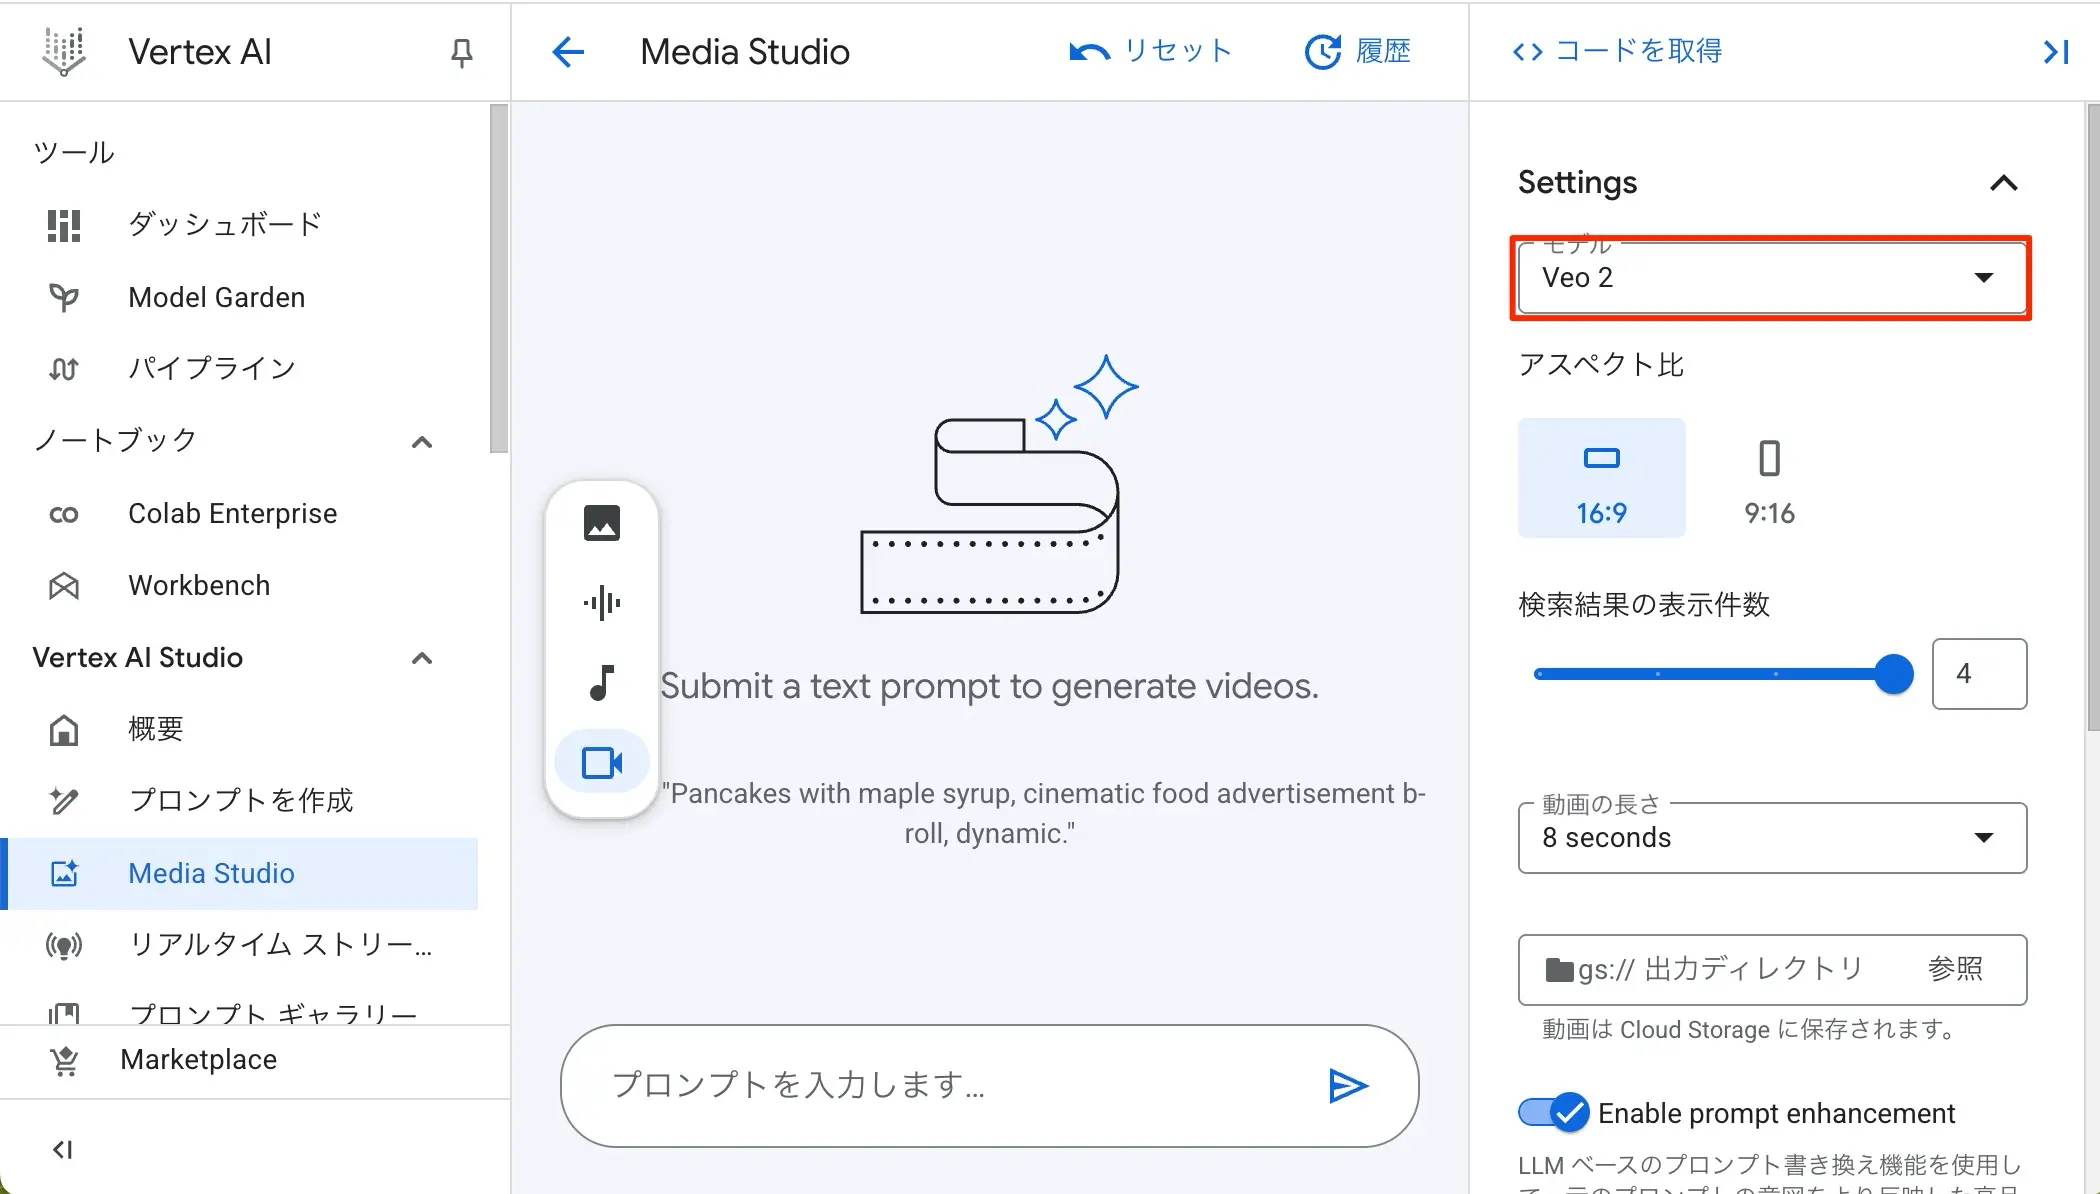Click the Vertex AI logo icon
Screen dimensions: 2100x1194
click(64, 51)
